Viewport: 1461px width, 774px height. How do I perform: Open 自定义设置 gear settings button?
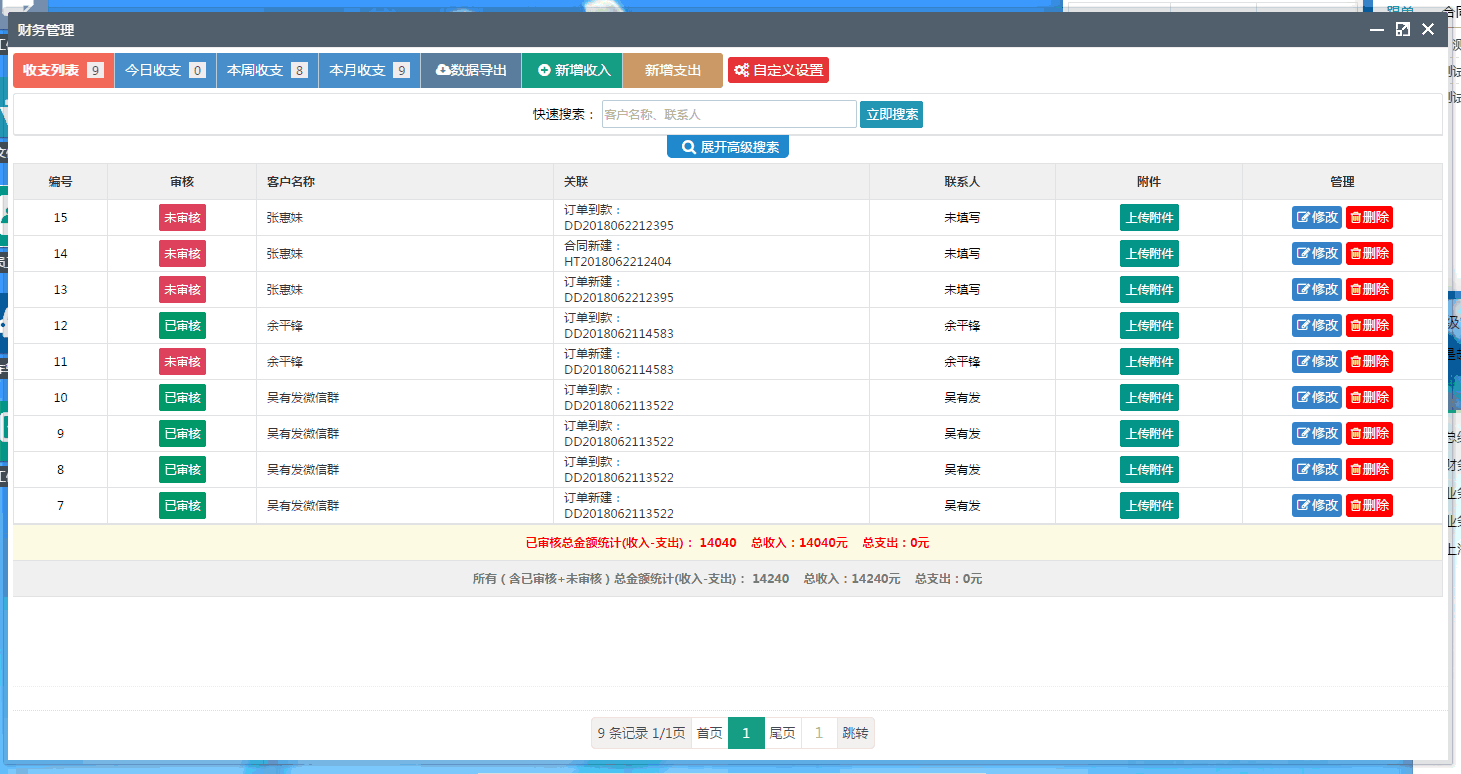[778, 71]
